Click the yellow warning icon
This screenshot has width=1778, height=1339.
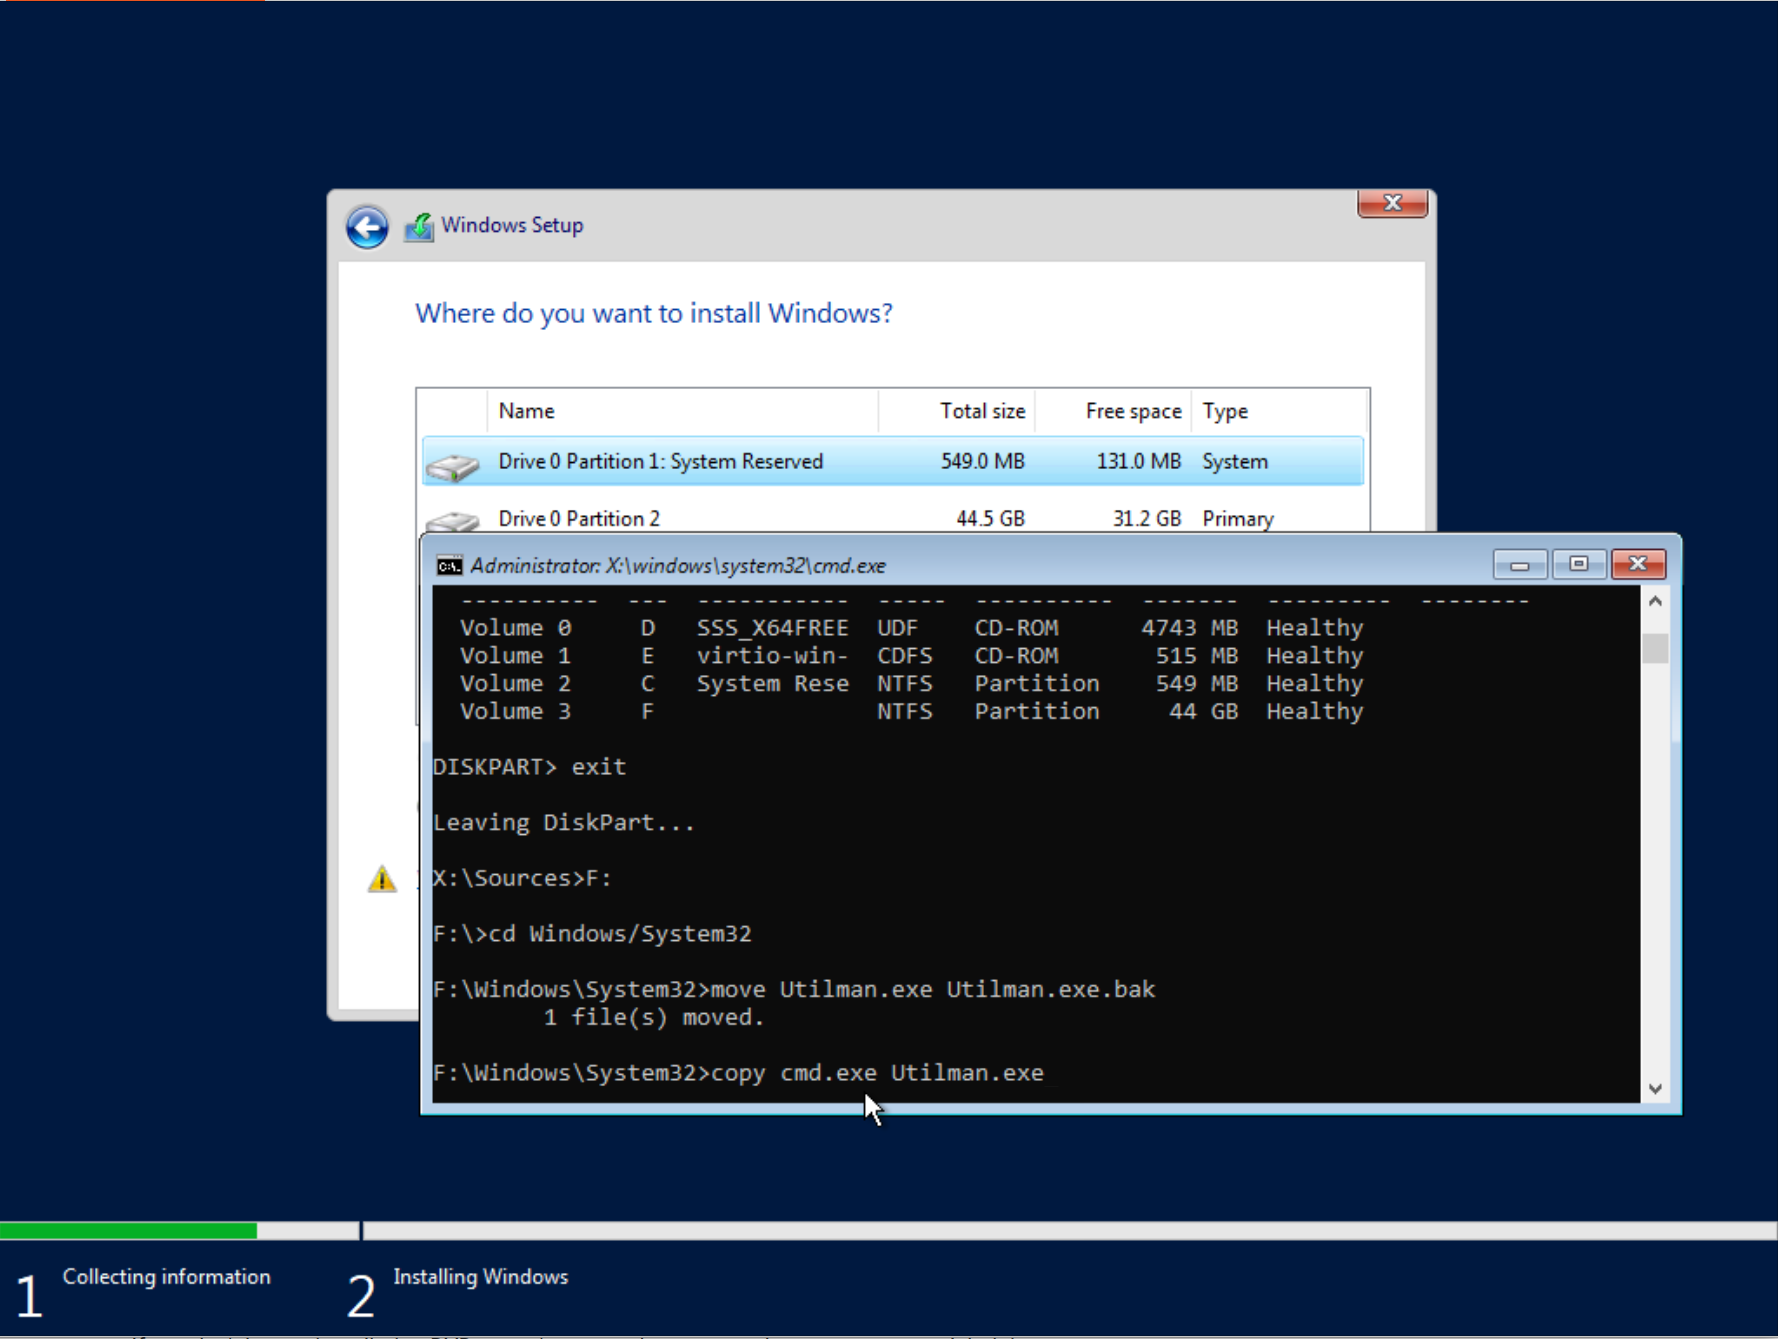tap(382, 879)
